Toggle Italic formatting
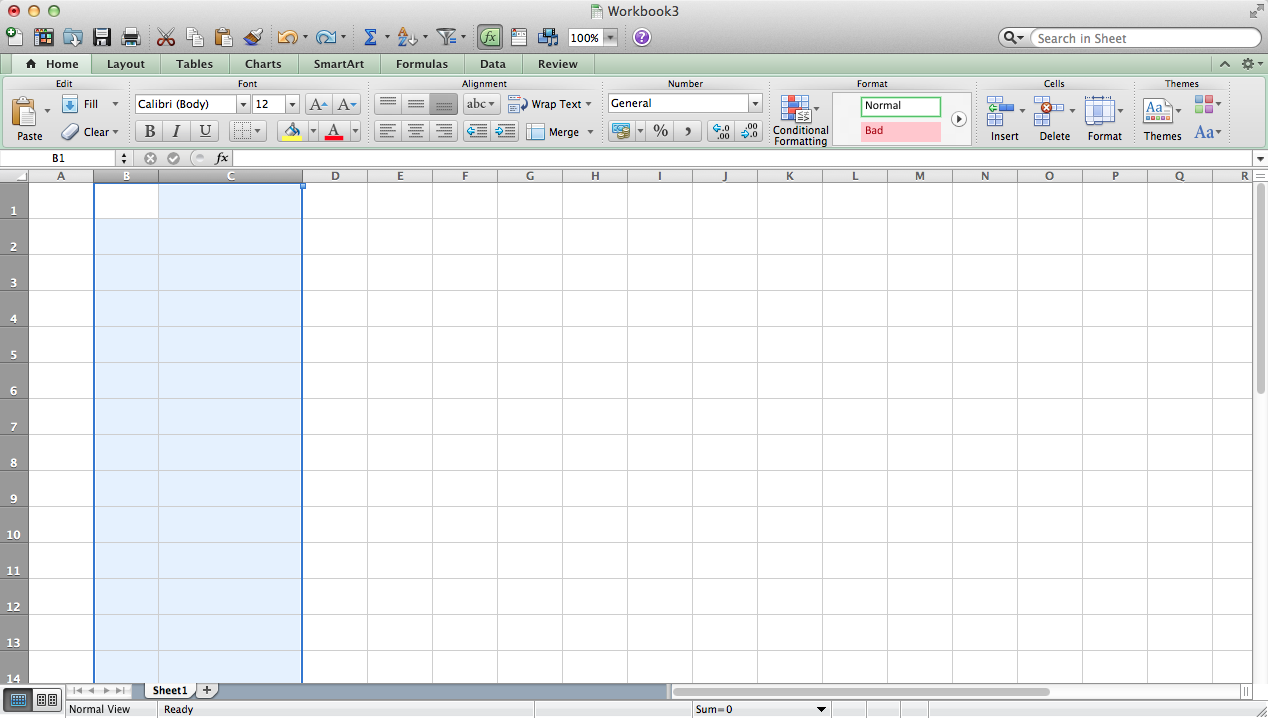 point(177,131)
